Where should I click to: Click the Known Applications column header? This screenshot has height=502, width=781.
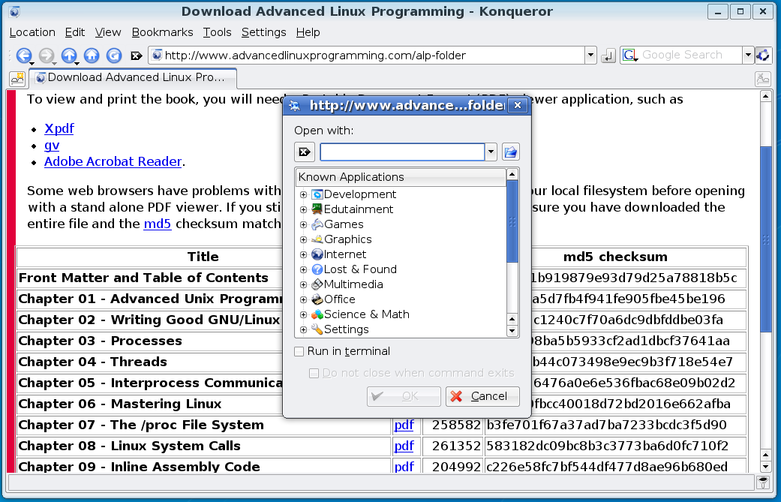point(401,177)
